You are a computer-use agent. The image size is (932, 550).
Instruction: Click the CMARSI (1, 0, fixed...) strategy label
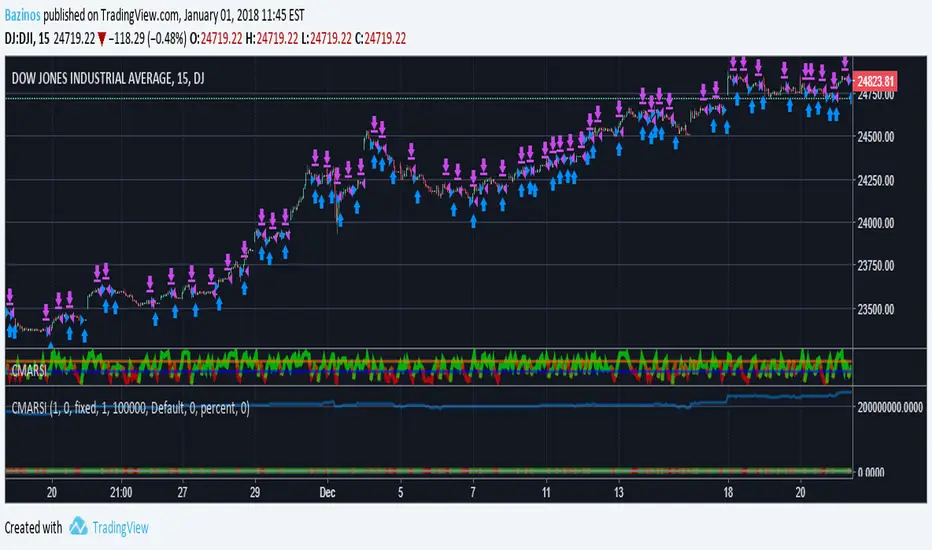[130, 408]
